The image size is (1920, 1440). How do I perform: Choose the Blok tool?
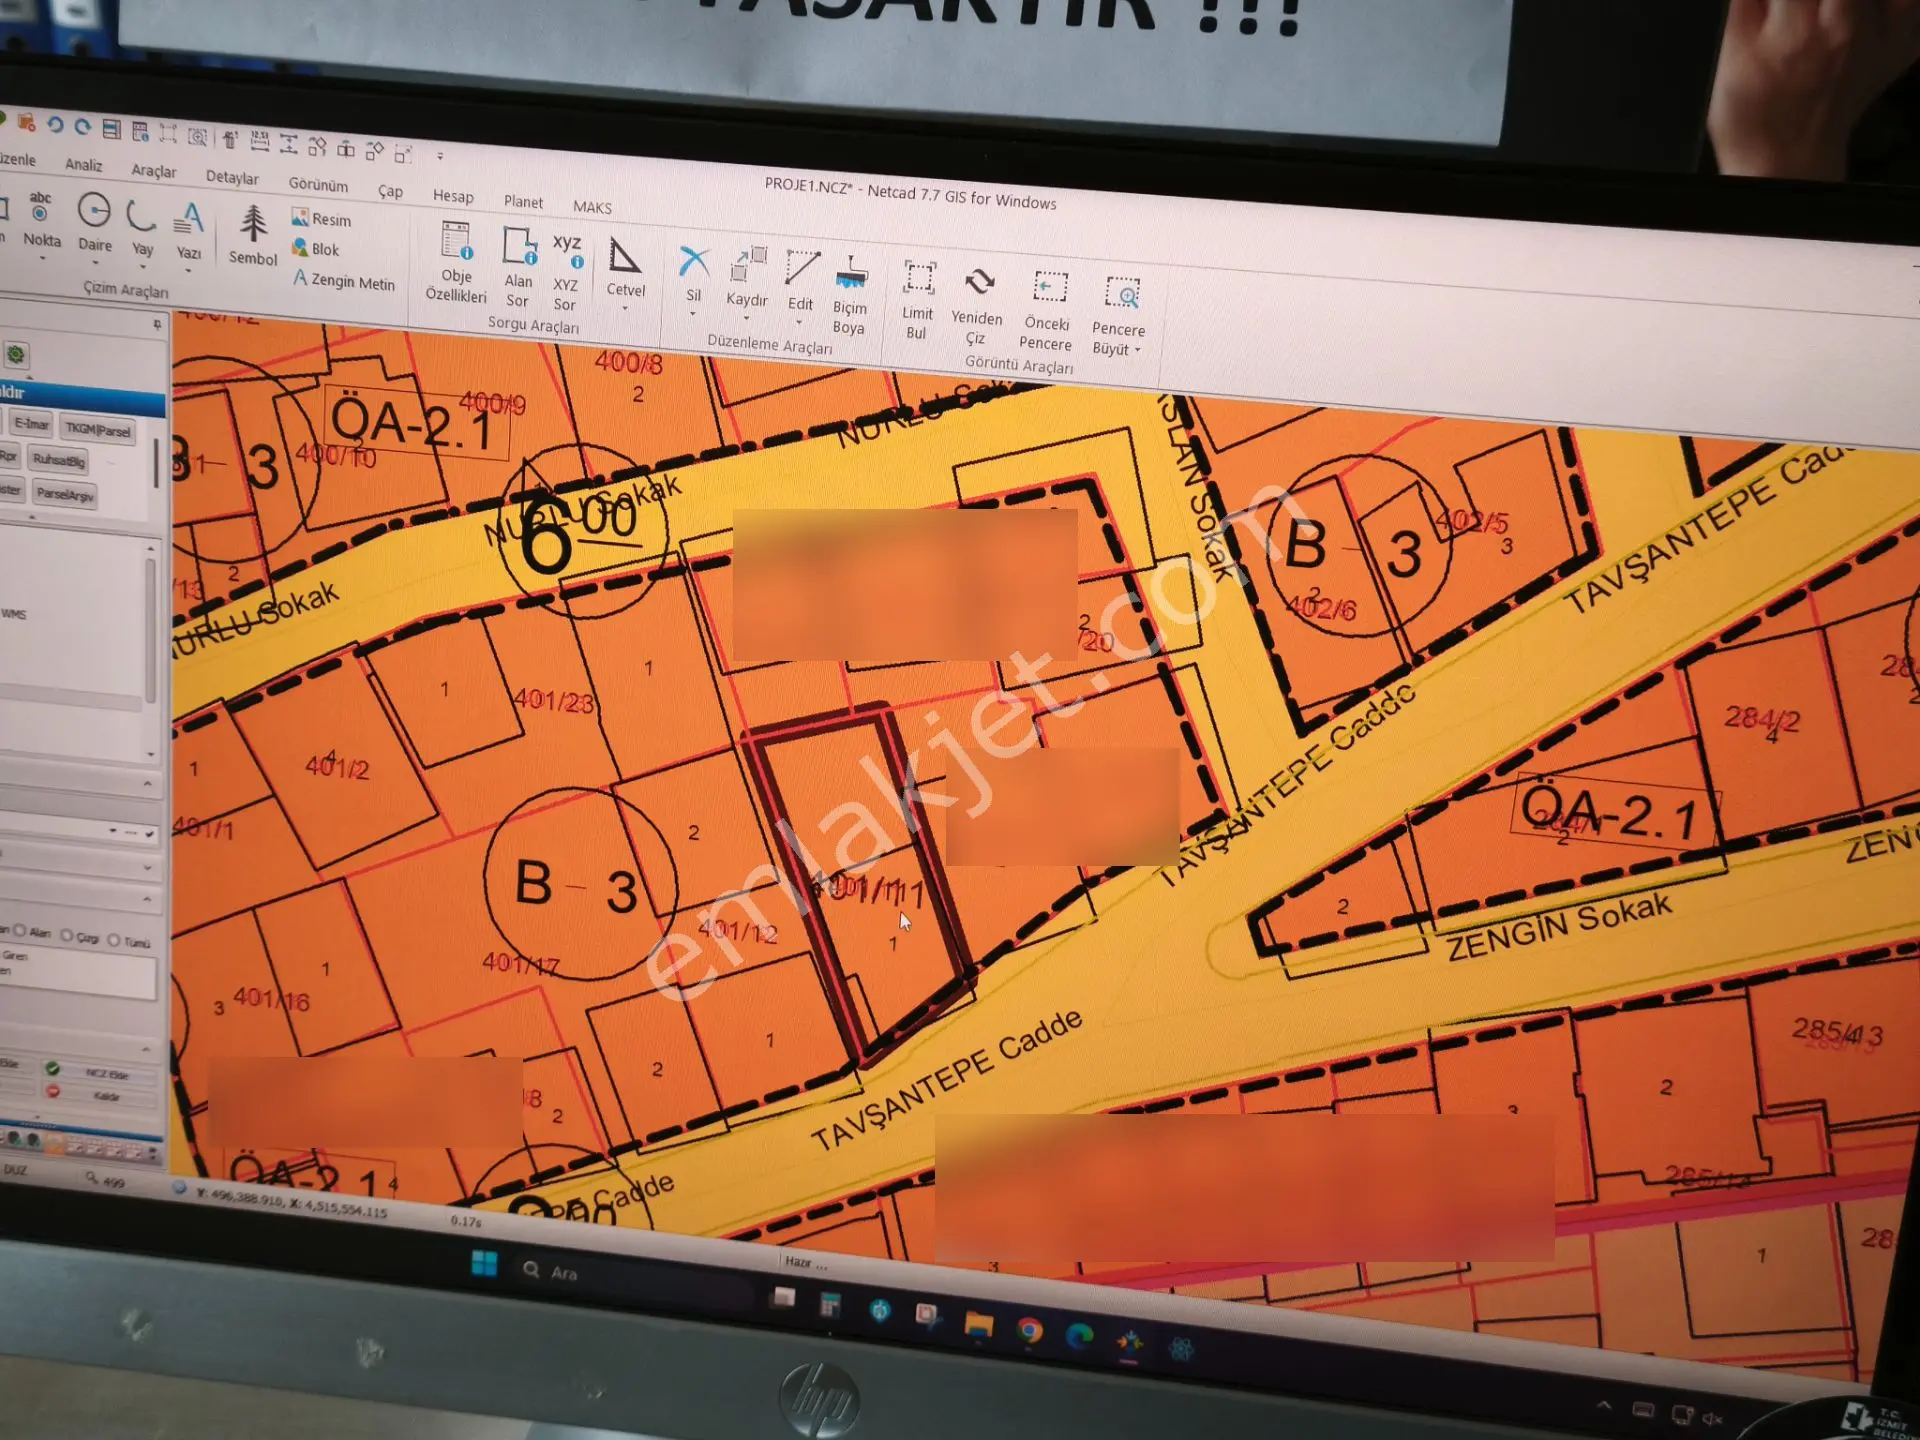tap(315, 248)
